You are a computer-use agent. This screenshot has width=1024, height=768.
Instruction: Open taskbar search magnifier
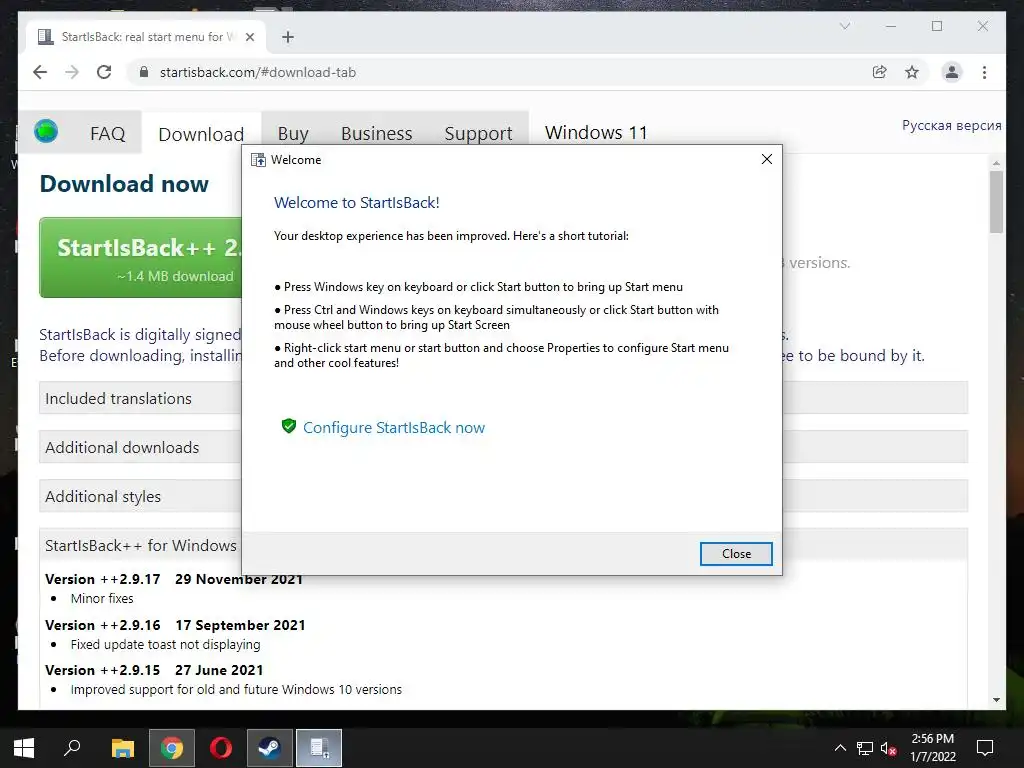pos(72,748)
